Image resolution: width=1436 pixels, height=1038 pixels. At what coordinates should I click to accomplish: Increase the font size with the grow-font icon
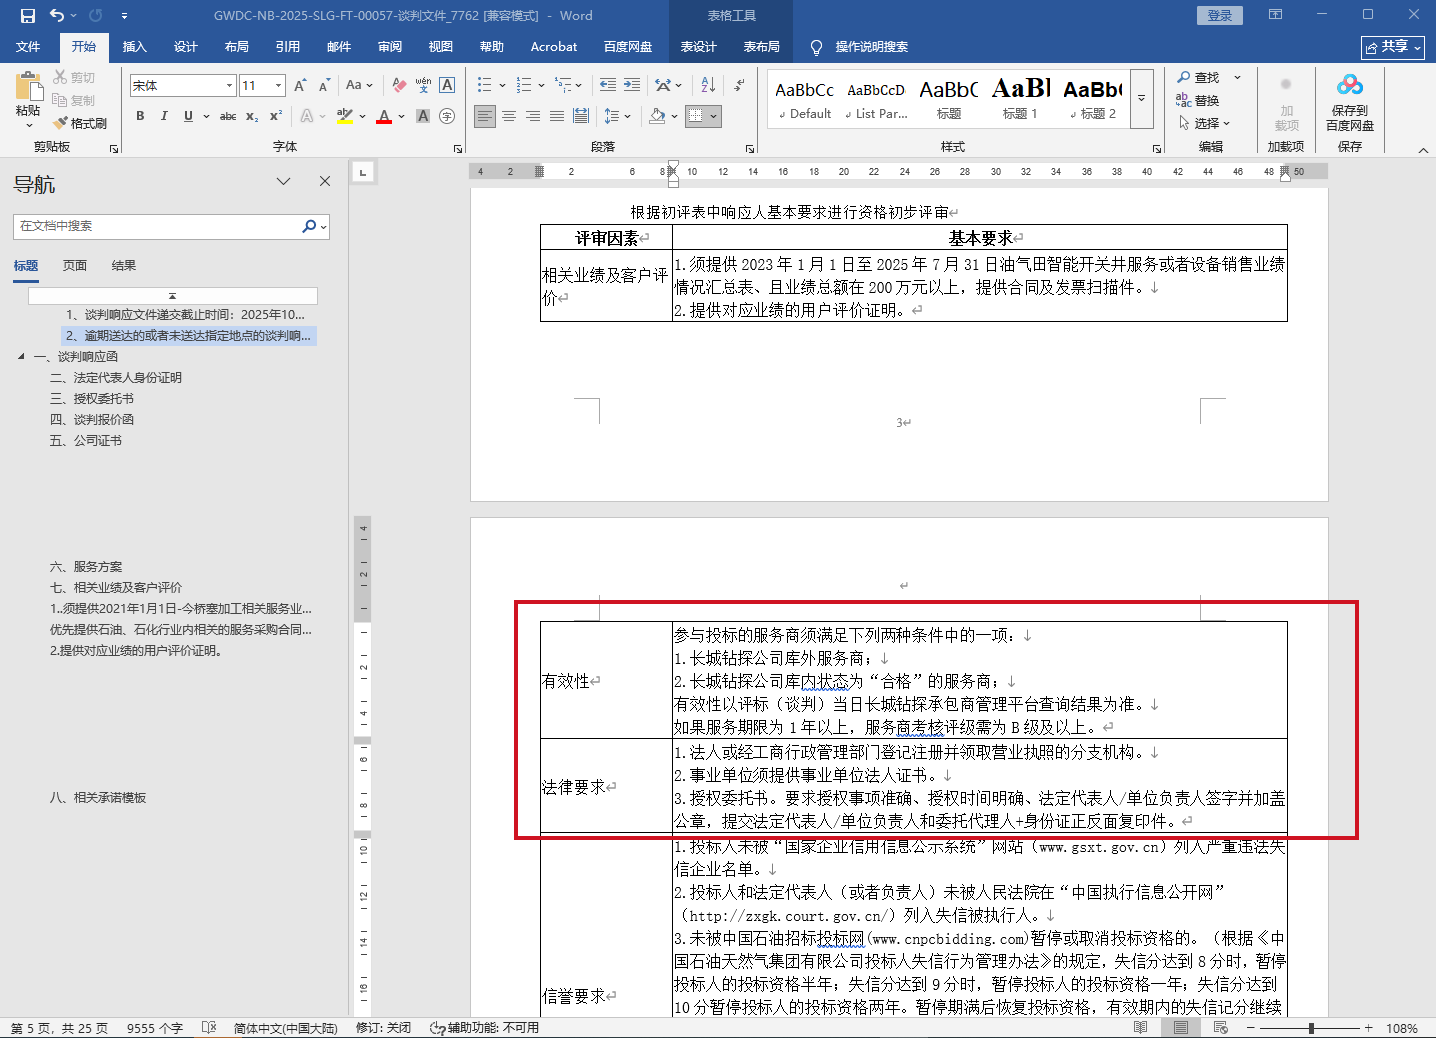(x=300, y=86)
